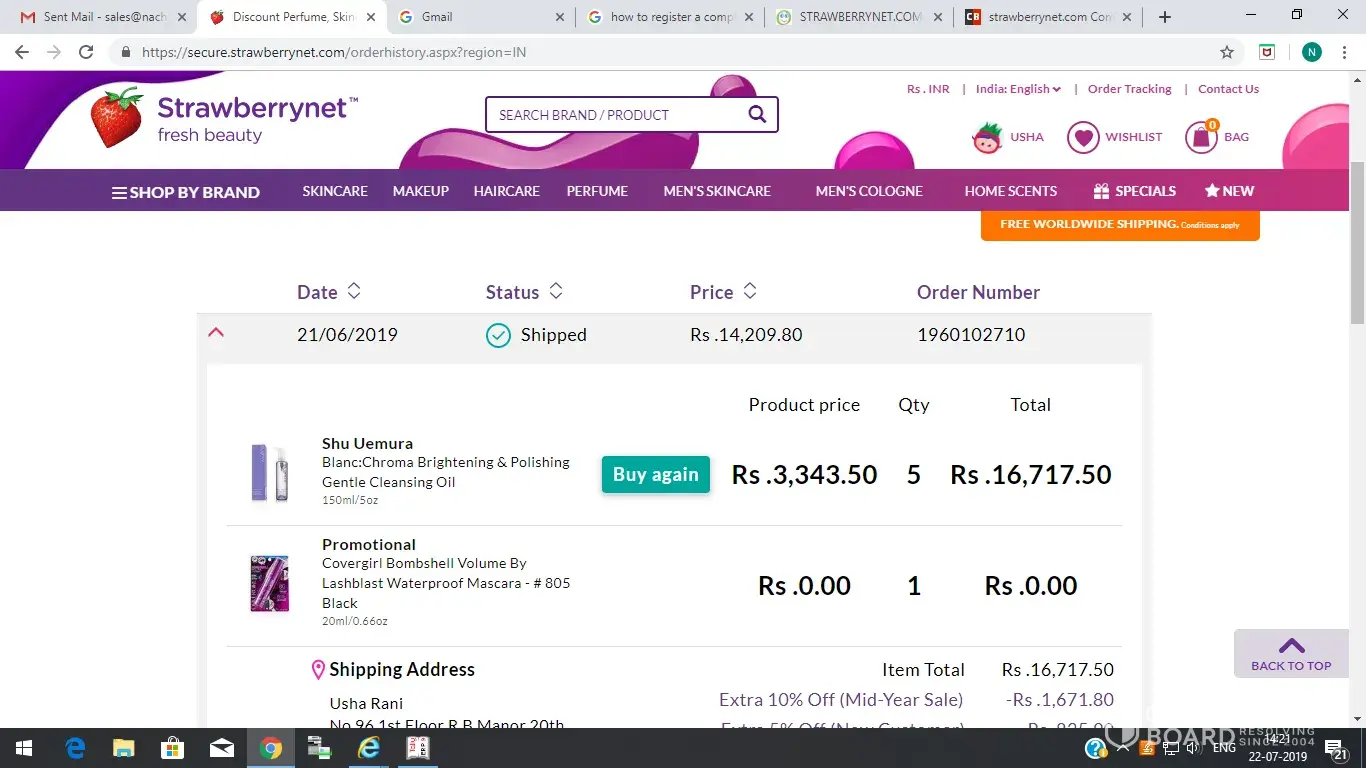
Task: Open the Wishlist heart icon
Action: pyautogui.click(x=1083, y=137)
